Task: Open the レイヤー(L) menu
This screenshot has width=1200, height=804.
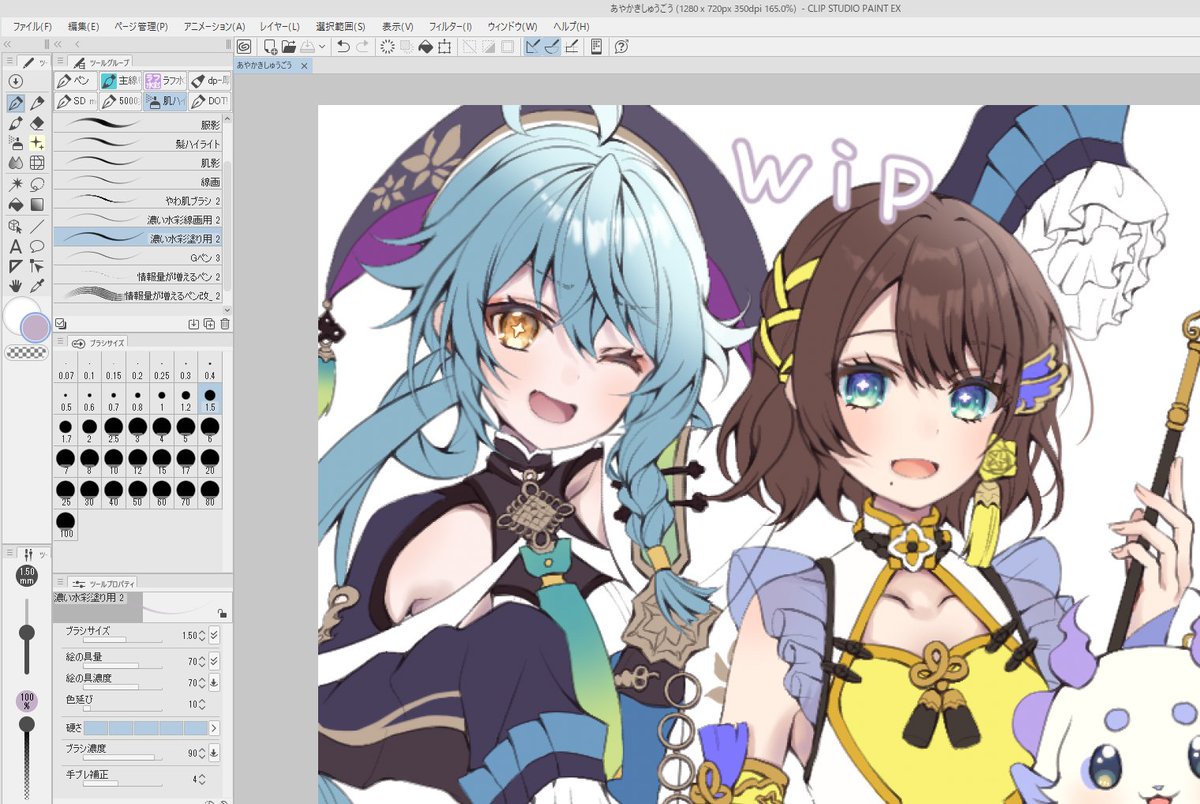Action: click(x=280, y=25)
